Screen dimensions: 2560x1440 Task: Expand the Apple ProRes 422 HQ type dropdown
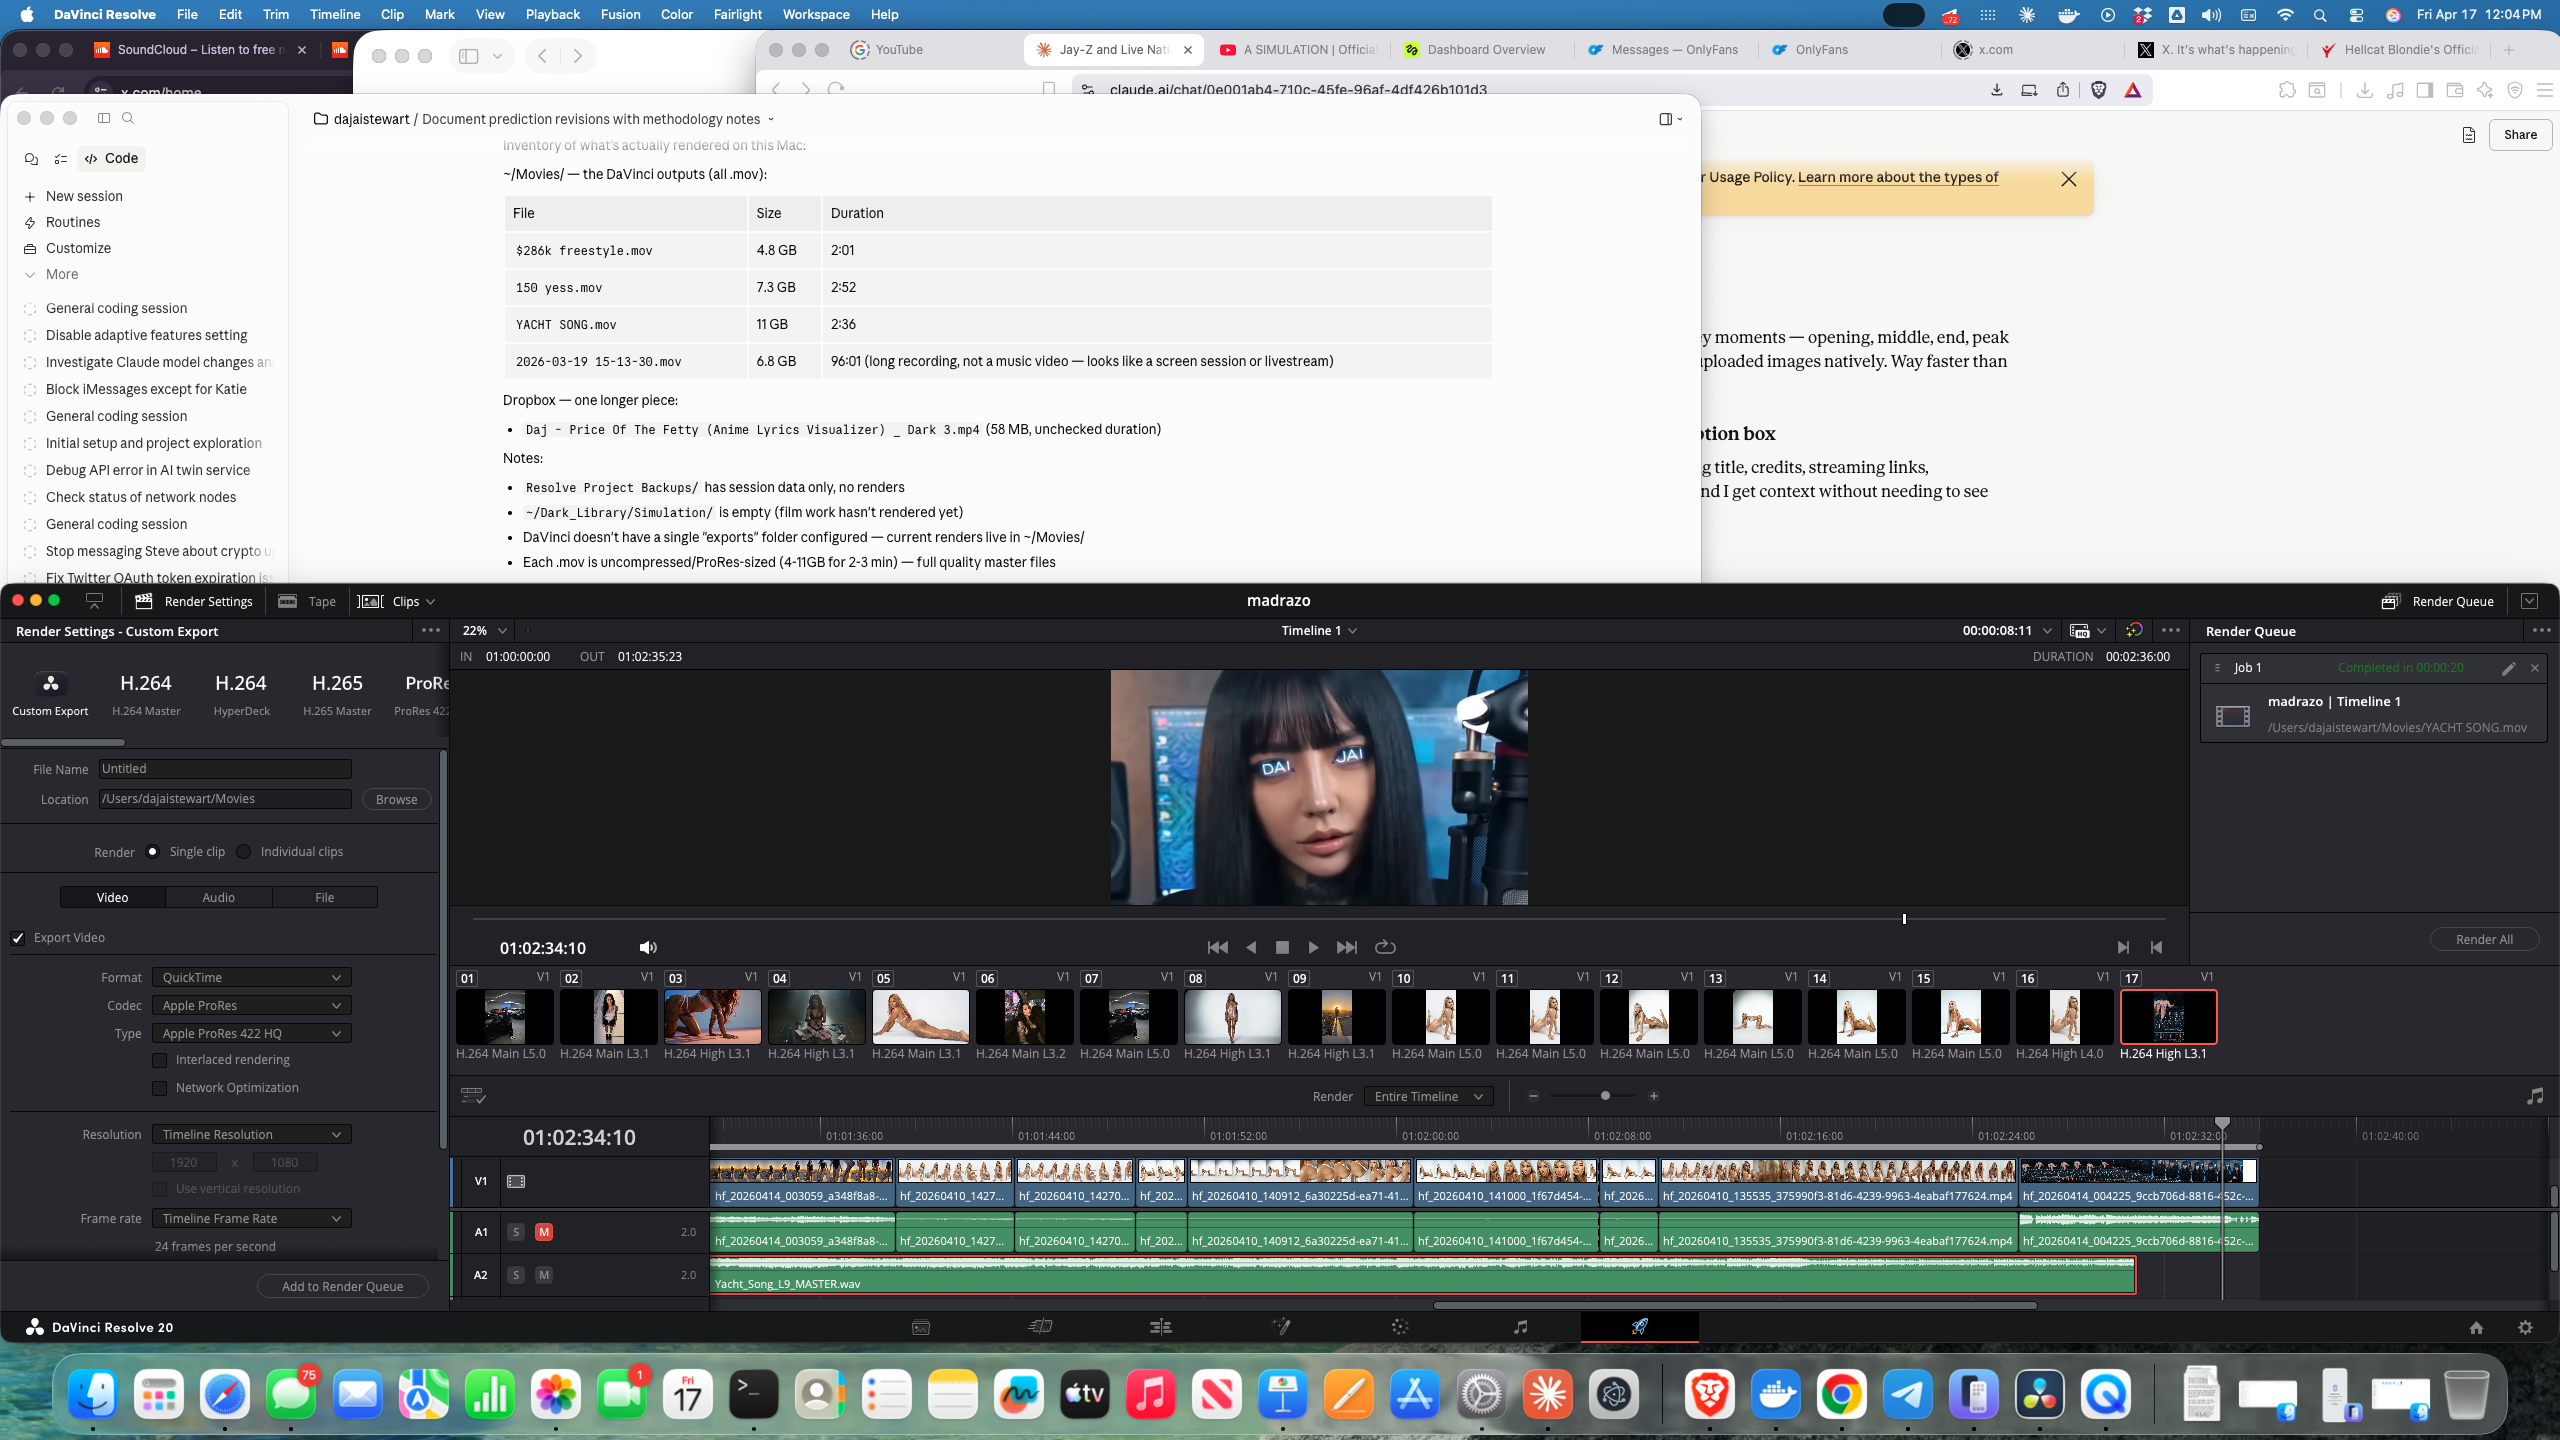251,1034
